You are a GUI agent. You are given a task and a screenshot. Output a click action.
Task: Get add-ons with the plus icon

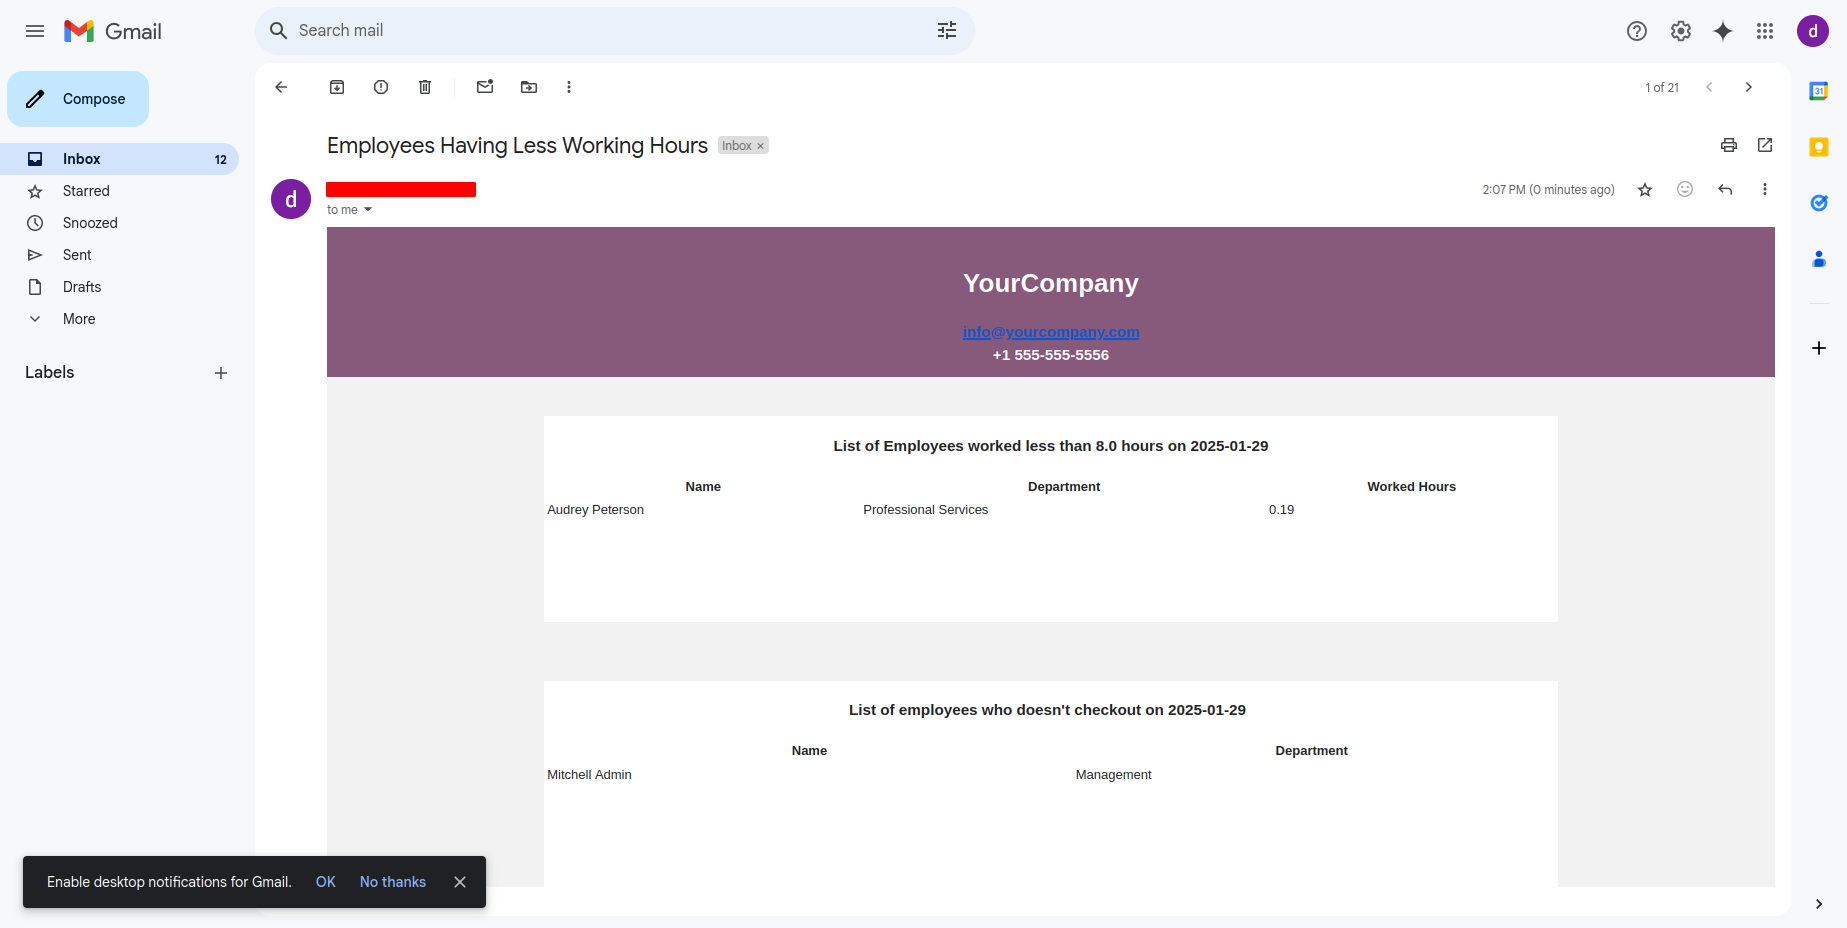click(x=1819, y=348)
